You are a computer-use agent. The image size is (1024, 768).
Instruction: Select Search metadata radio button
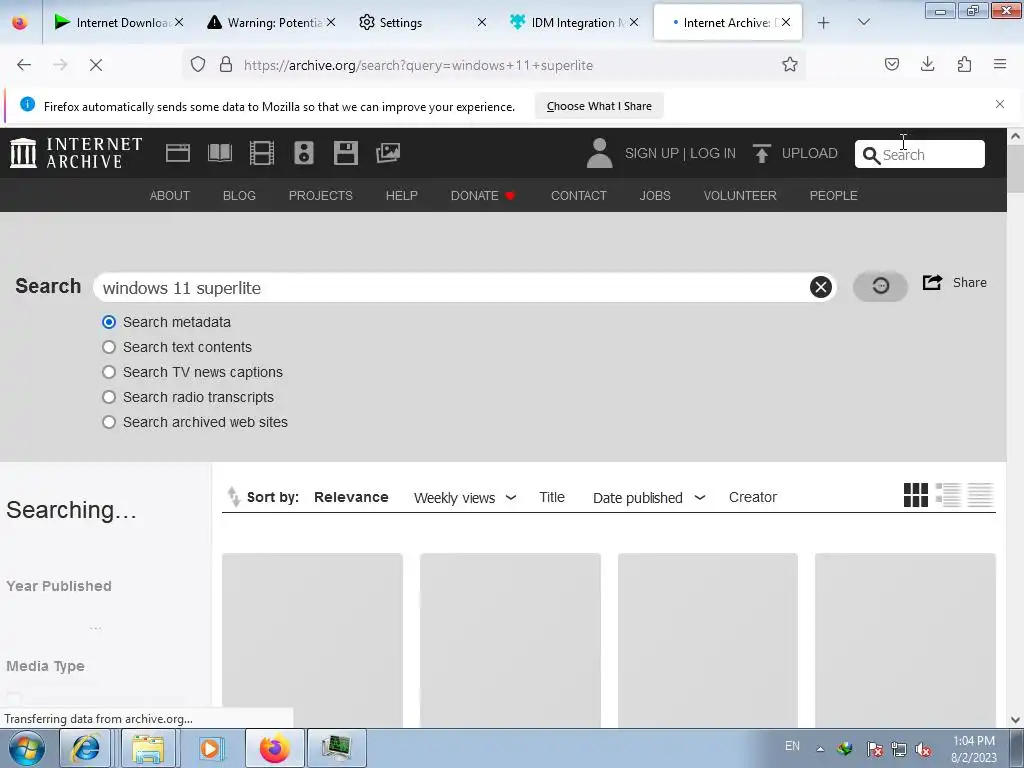click(x=109, y=322)
